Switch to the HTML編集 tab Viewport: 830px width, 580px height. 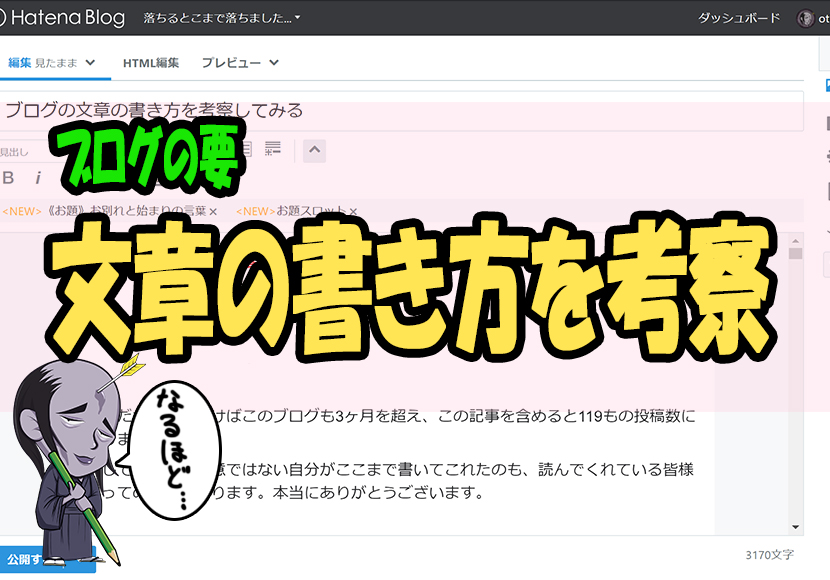(151, 63)
